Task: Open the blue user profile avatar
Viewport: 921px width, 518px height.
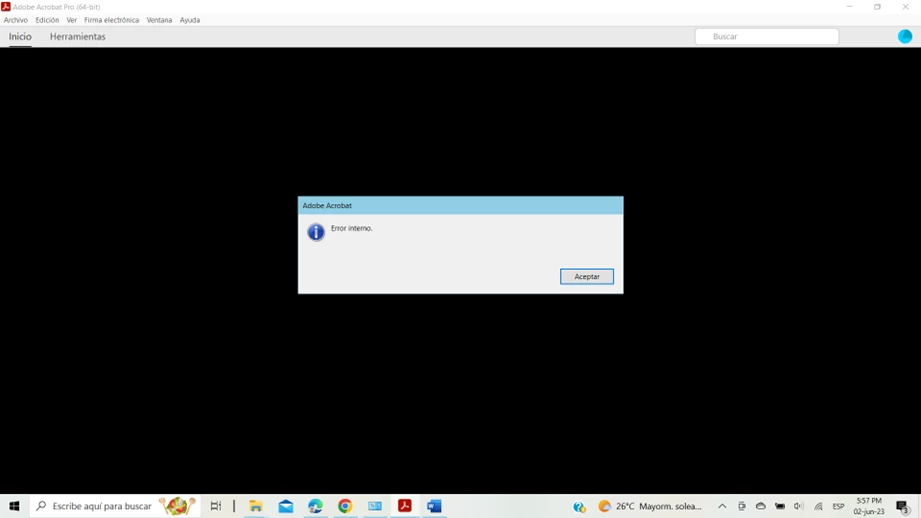Action: (905, 36)
